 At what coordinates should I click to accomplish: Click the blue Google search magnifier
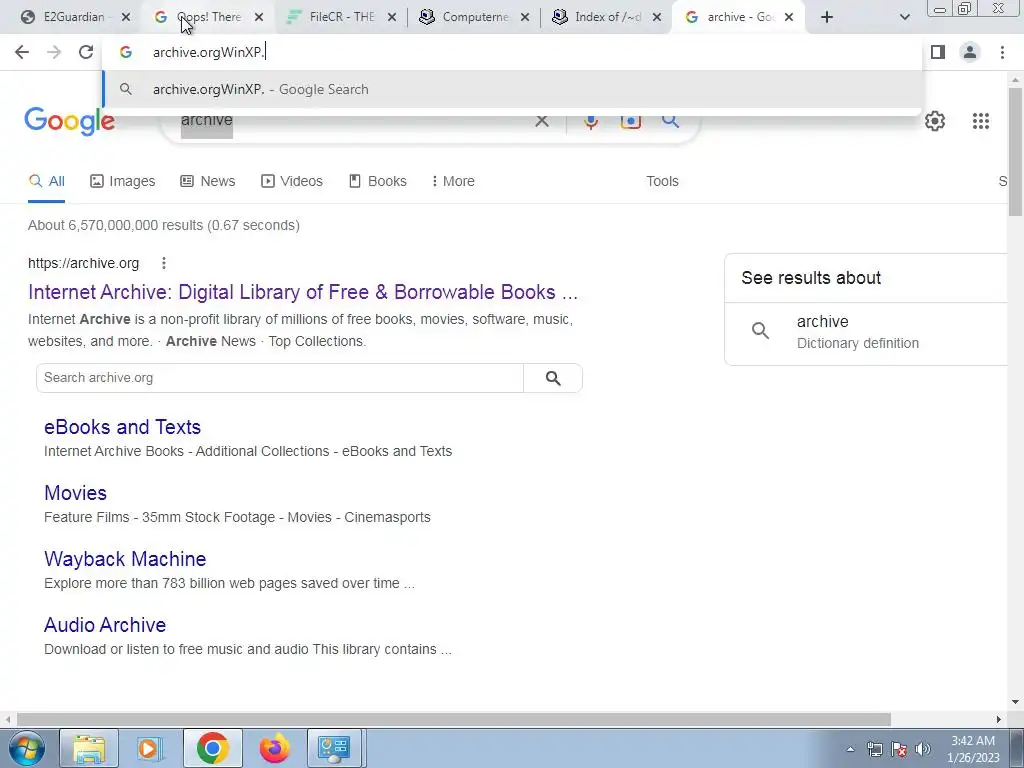click(x=670, y=121)
